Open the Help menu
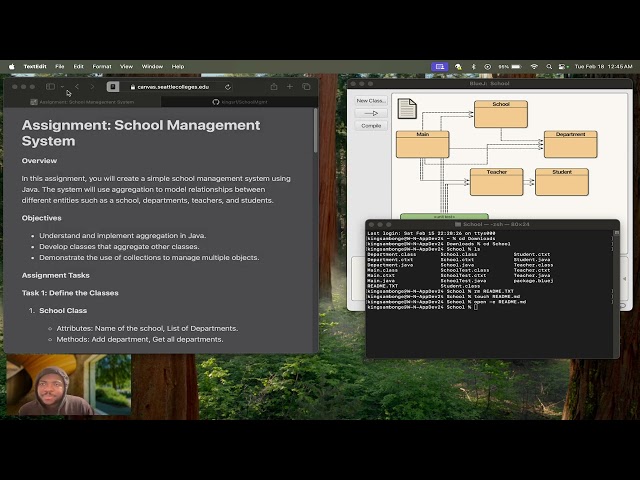Viewport: 640px width, 480px height. click(x=178, y=67)
